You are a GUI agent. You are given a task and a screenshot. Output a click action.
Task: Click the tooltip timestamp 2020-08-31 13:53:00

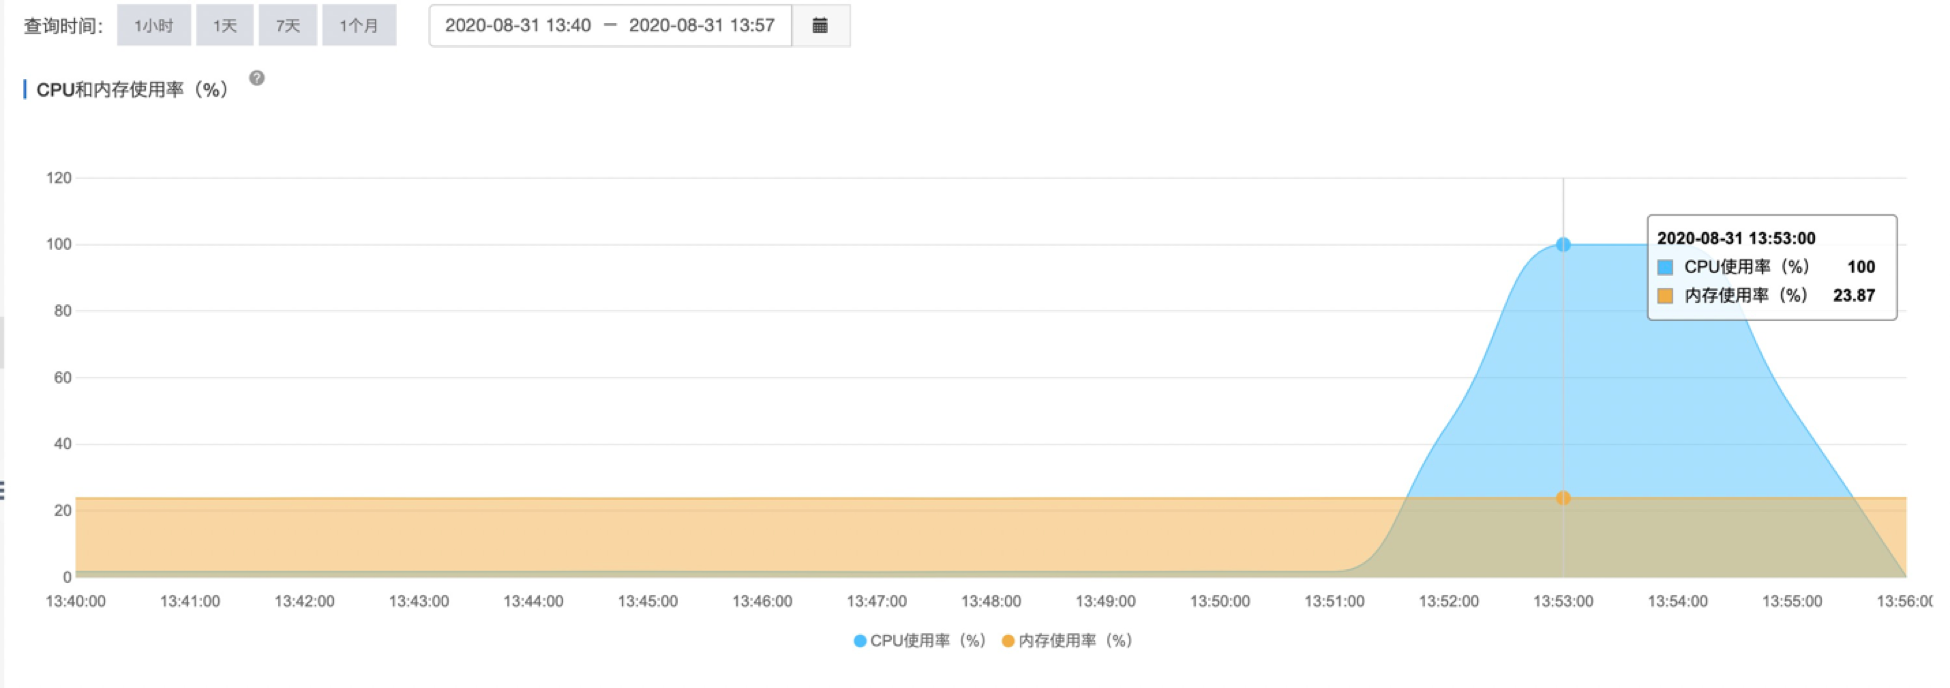tap(1736, 238)
